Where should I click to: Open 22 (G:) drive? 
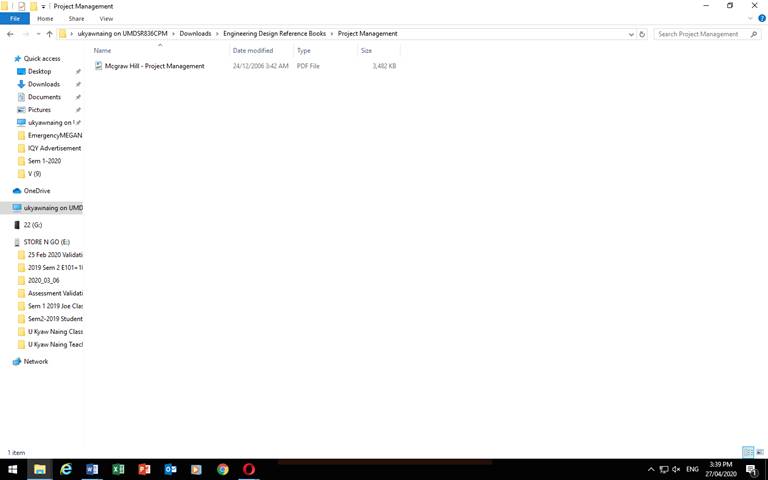click(x=32, y=225)
